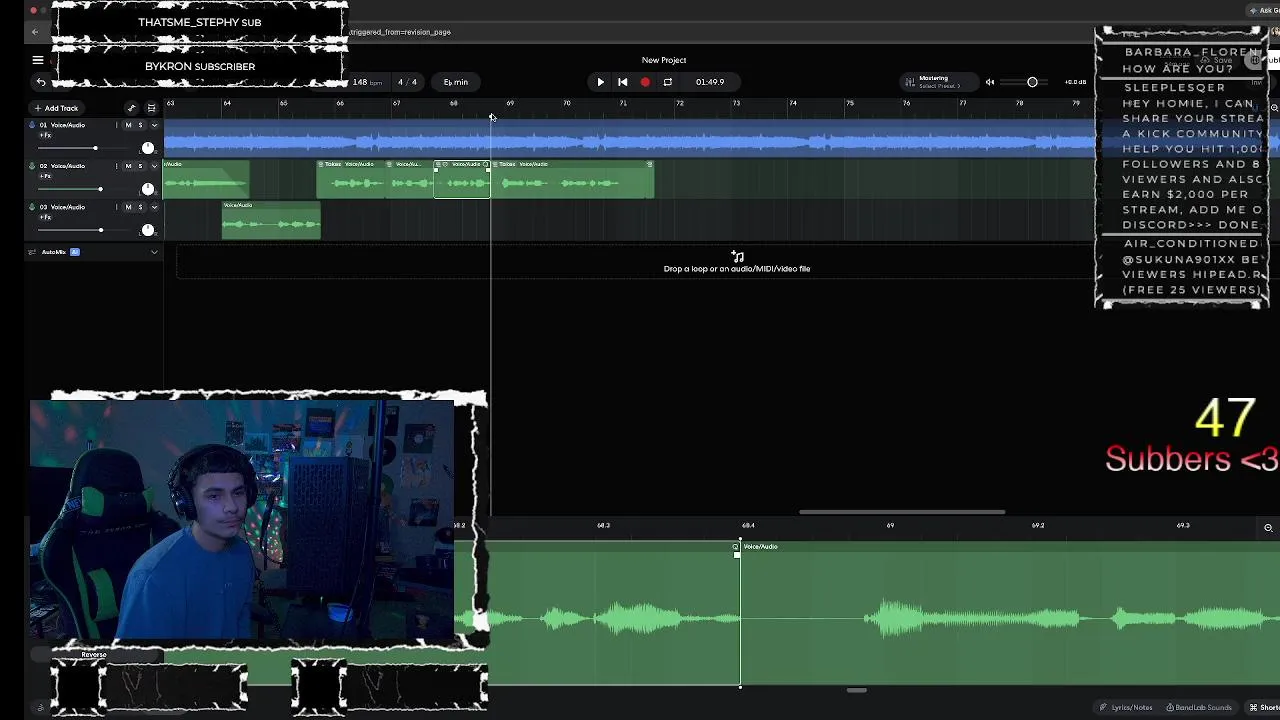This screenshot has height=720, width=1280.
Task: Mute master output speaker icon
Action: click(x=990, y=82)
